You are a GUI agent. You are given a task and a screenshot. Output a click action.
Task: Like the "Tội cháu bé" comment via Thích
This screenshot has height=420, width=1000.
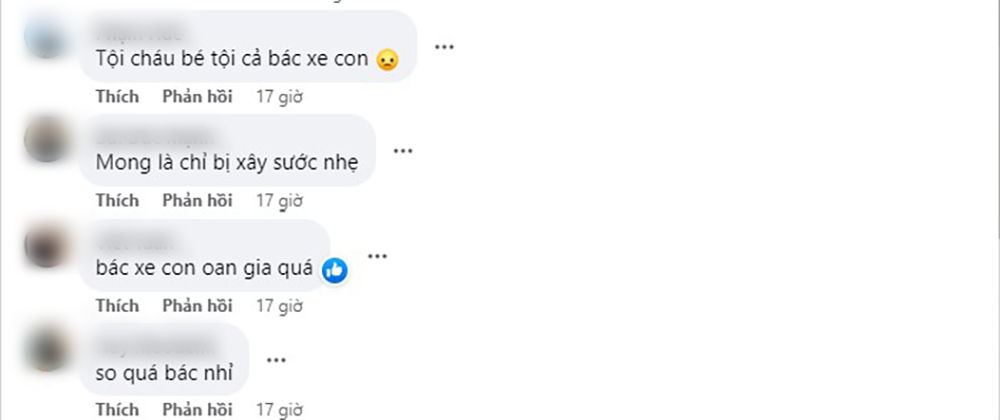click(117, 97)
